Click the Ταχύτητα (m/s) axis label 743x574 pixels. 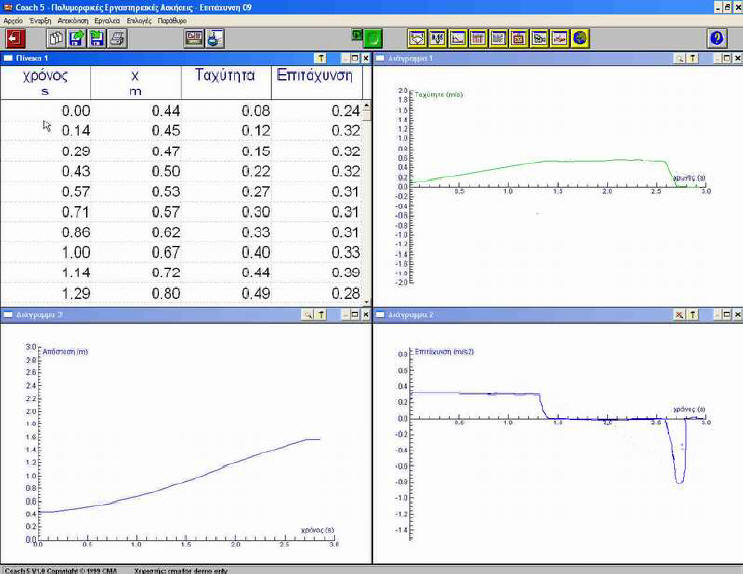coord(439,94)
